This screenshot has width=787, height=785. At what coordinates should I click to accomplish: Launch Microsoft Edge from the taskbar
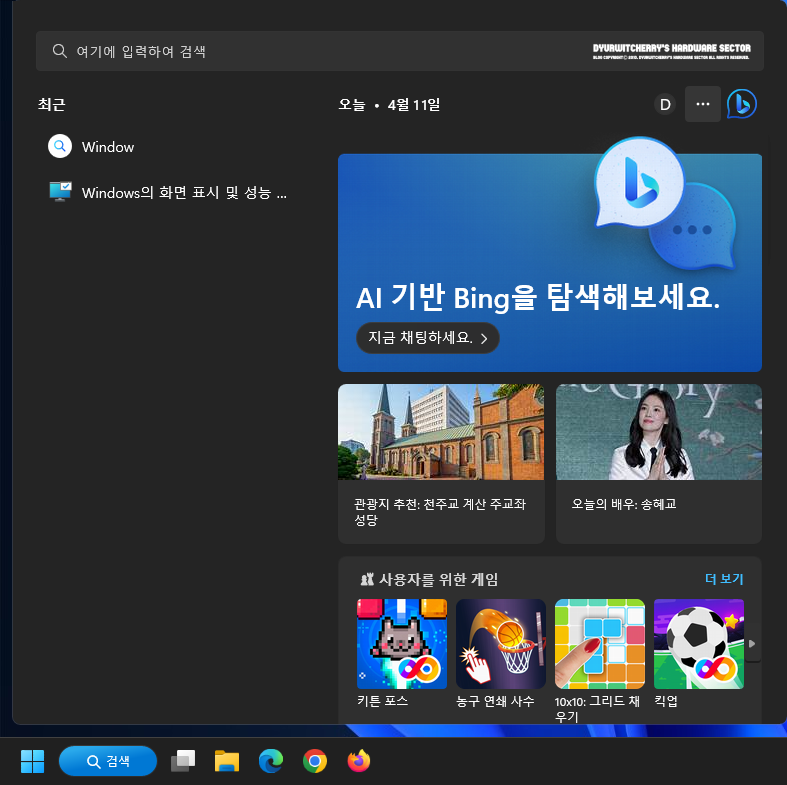click(271, 761)
